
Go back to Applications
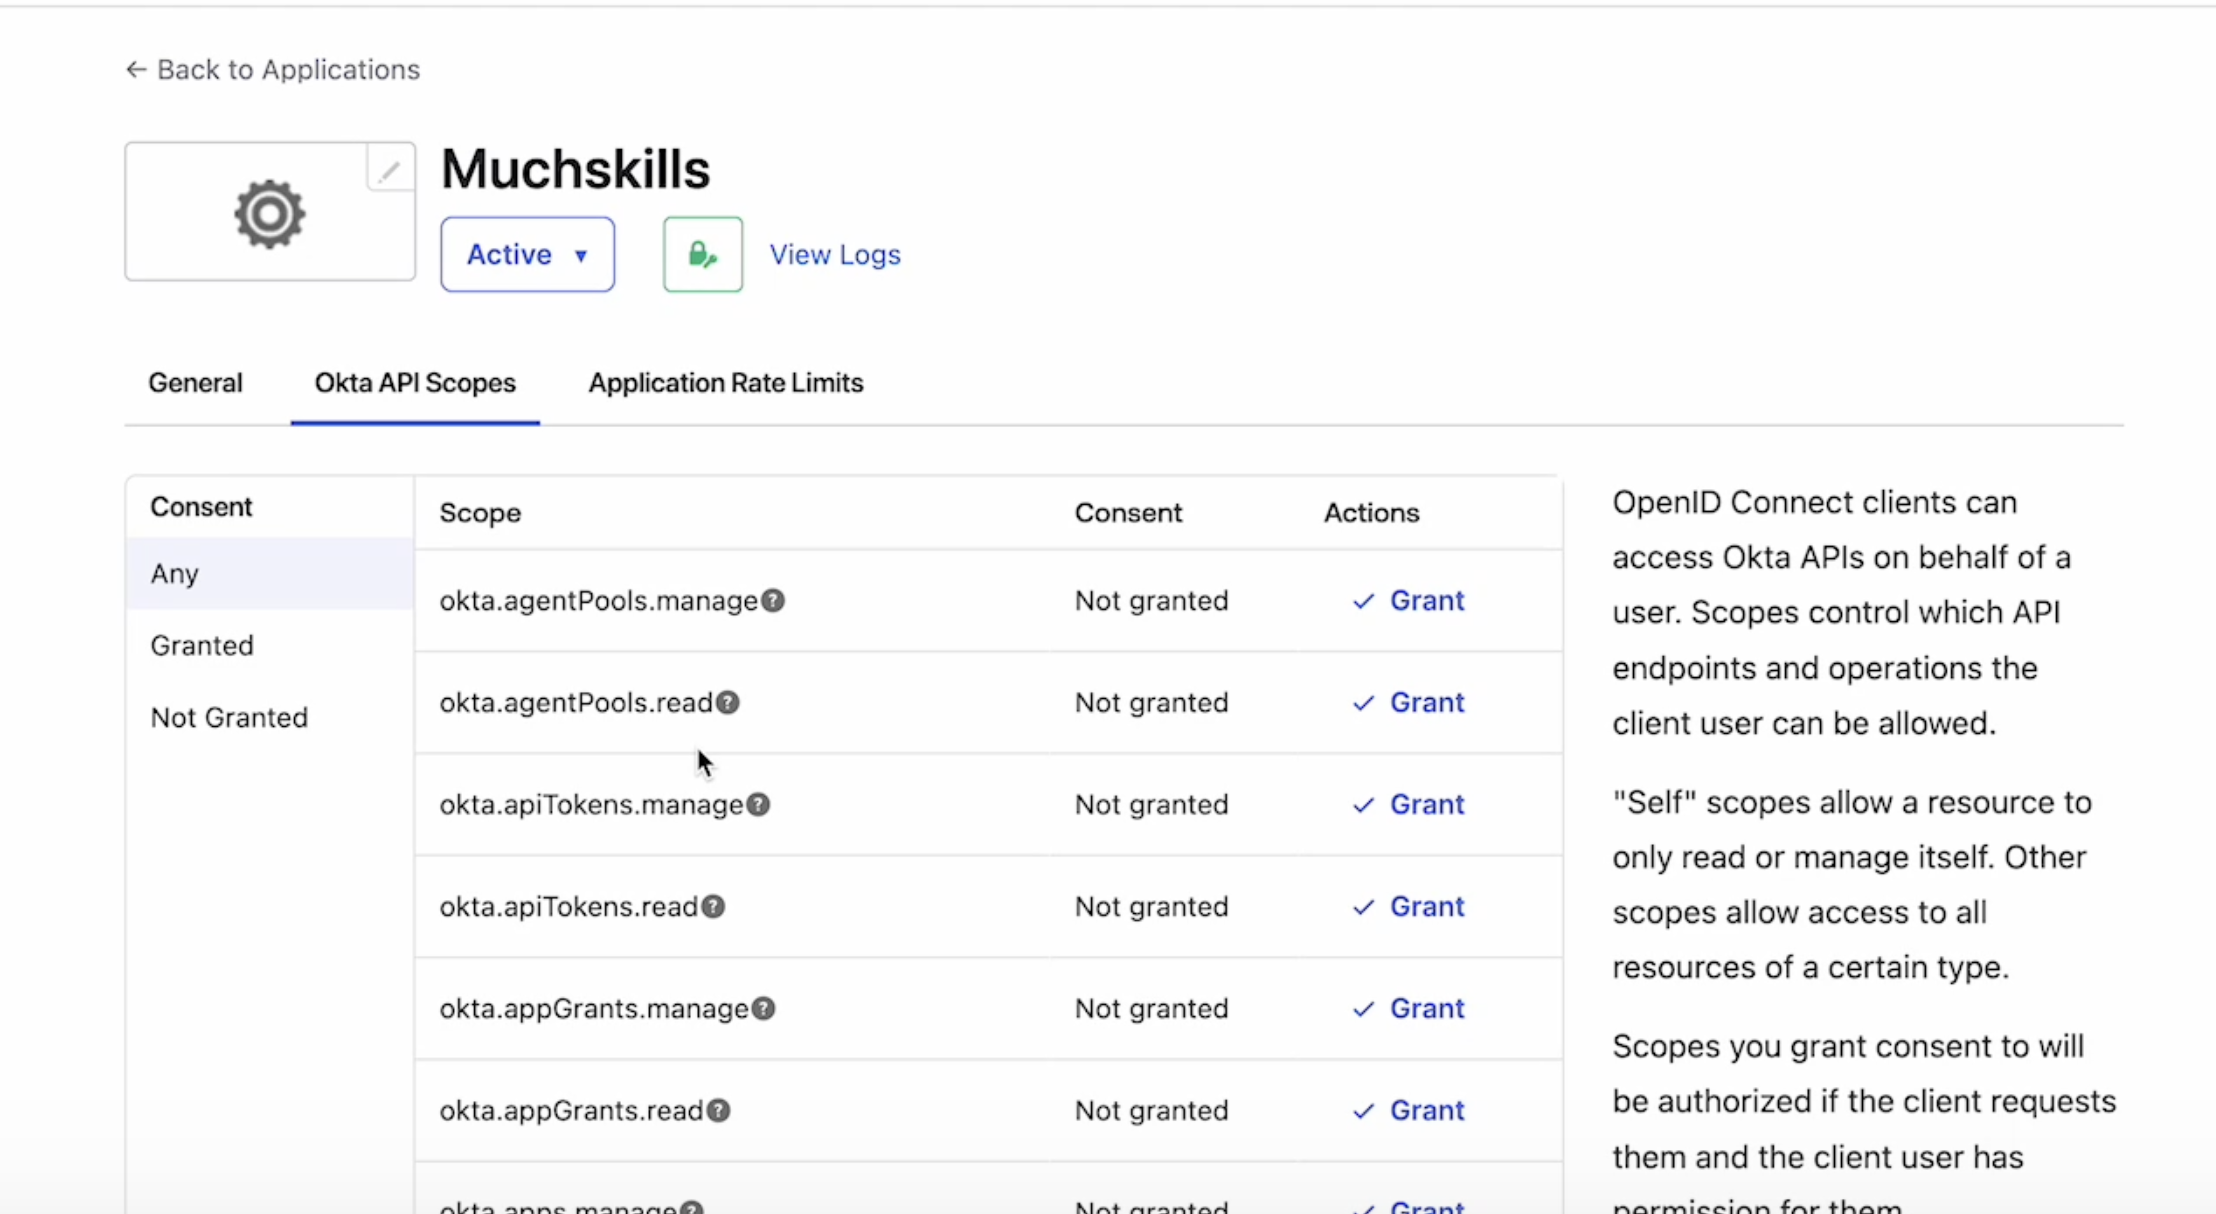coord(272,69)
